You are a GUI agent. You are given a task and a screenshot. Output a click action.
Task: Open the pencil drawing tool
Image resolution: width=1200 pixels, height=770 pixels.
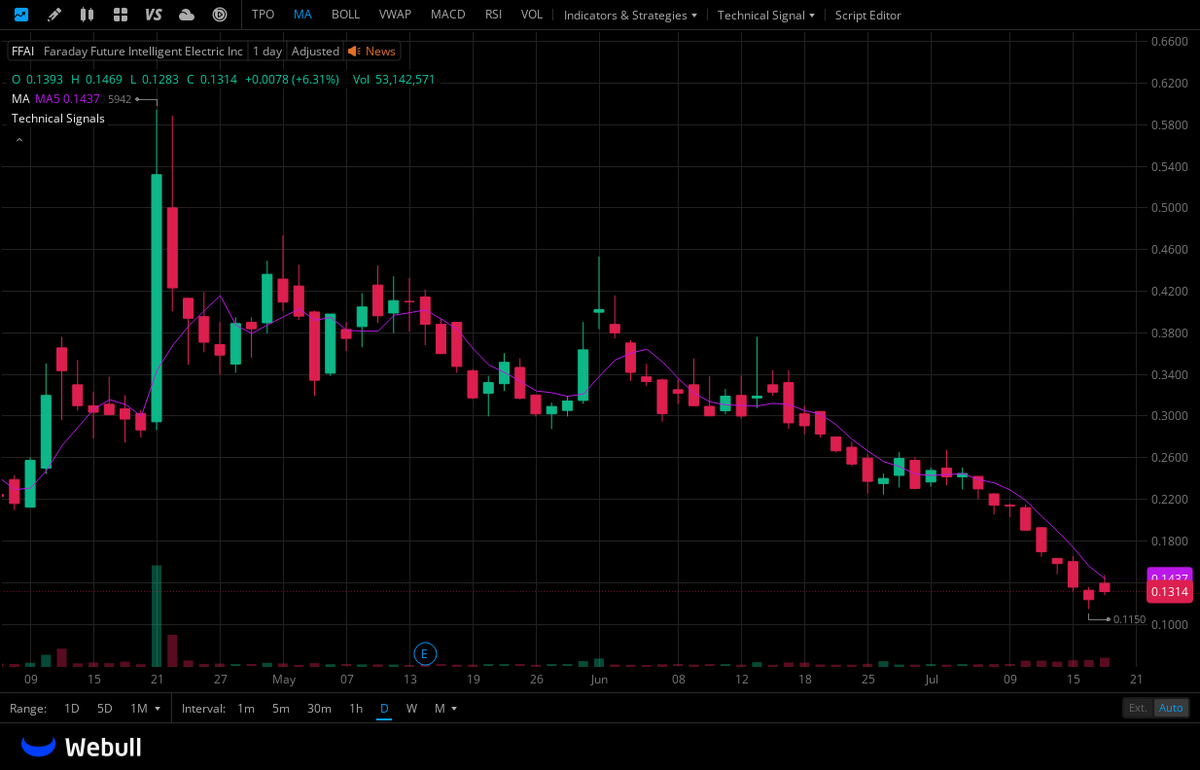coord(54,15)
